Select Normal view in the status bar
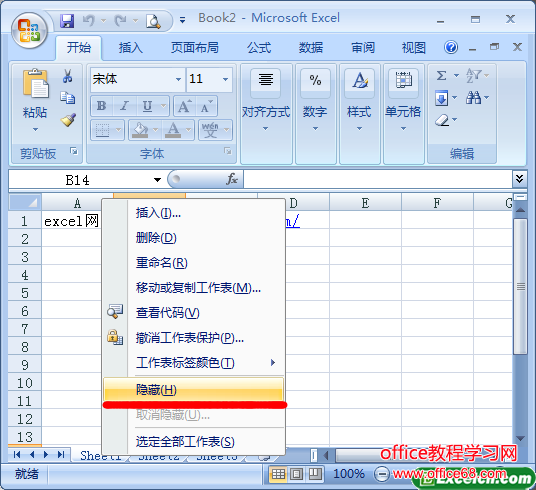The width and height of the screenshot is (536, 490). pyautogui.click(x=278, y=474)
